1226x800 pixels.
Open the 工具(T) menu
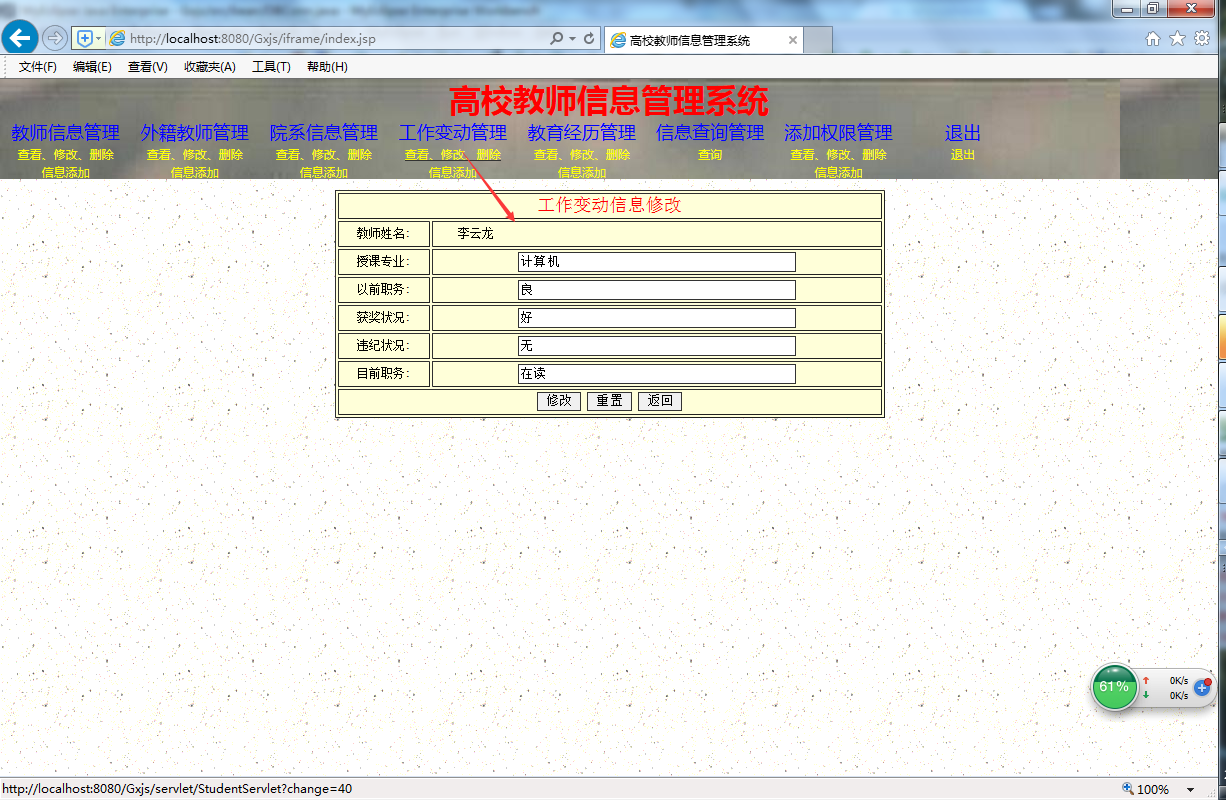271,67
